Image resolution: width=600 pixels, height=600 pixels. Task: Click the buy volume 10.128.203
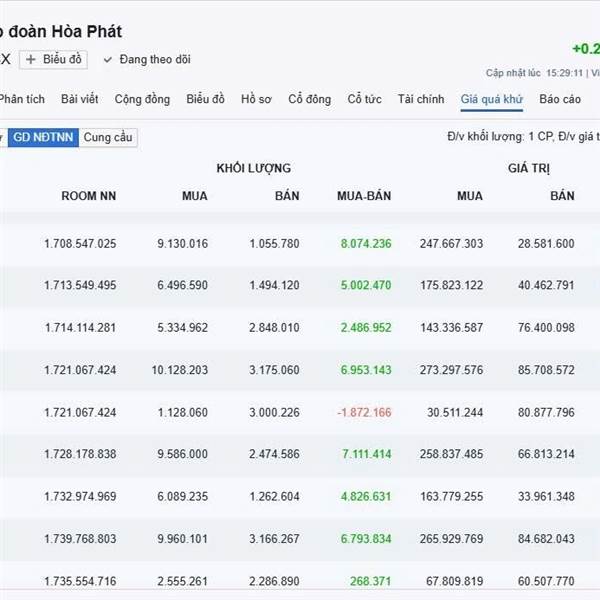tap(180, 370)
